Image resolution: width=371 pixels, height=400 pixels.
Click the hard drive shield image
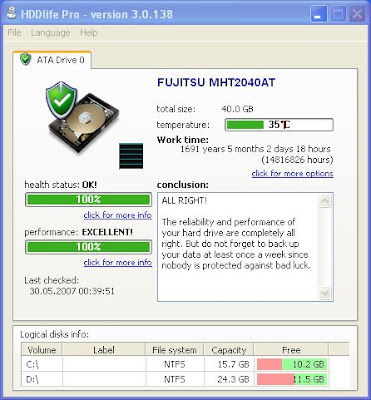coord(82,117)
